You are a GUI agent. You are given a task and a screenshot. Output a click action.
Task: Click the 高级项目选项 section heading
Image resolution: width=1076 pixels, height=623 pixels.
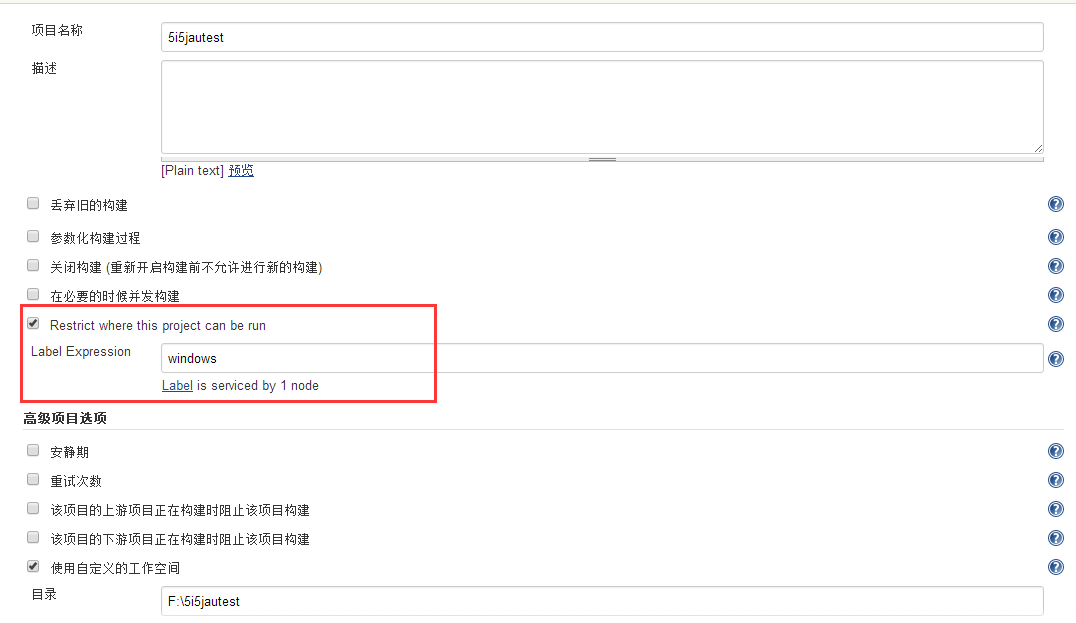point(65,418)
